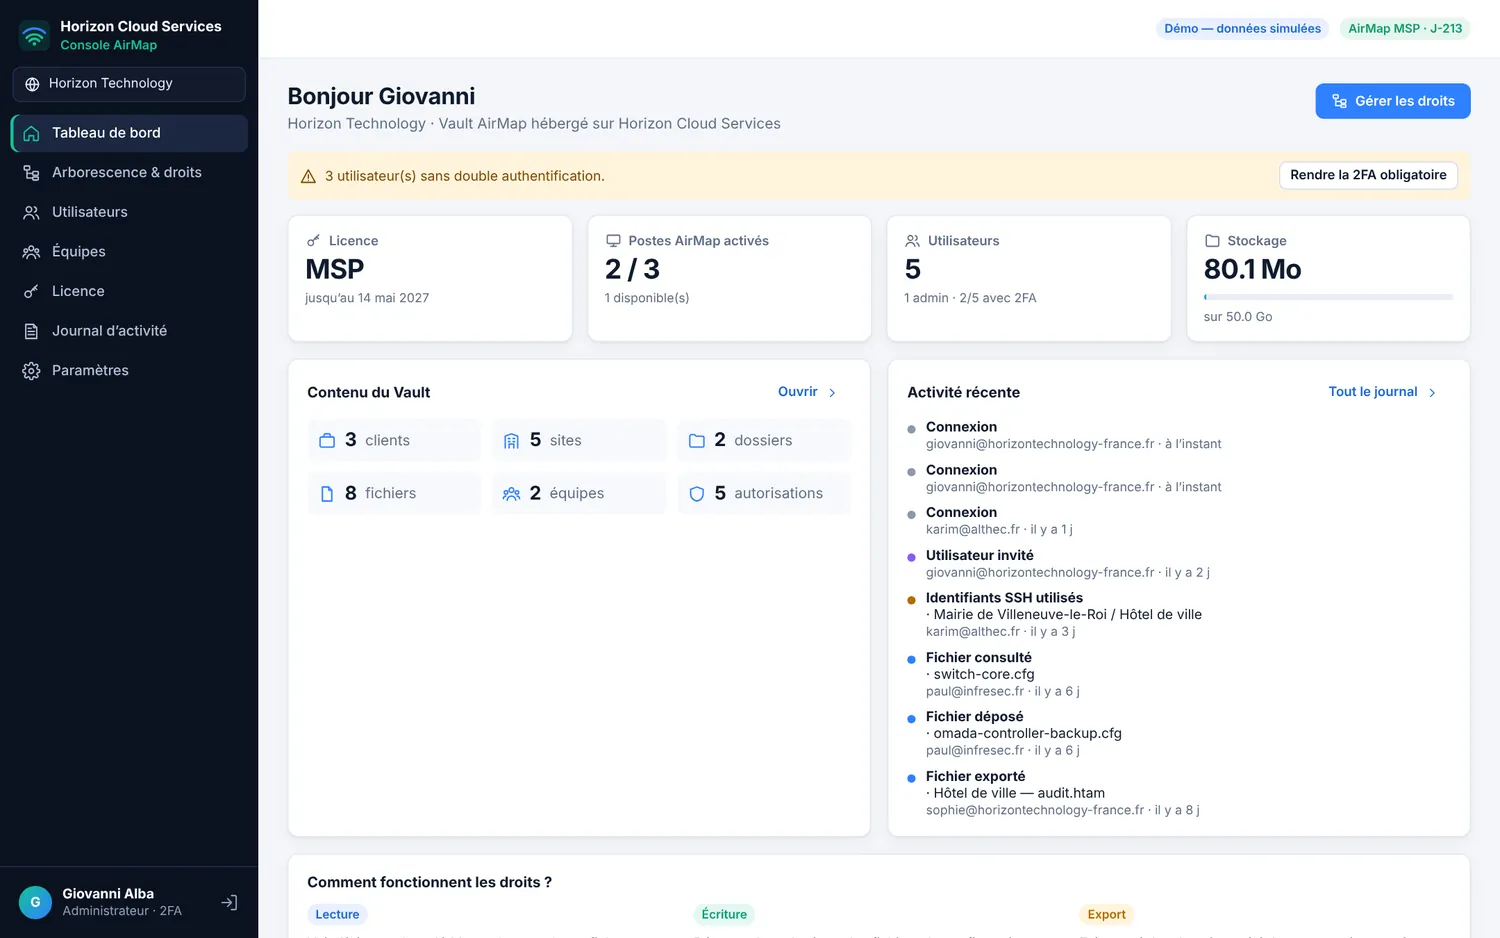Image resolution: width=1500 pixels, height=938 pixels.
Task: Open the Horizon Technology organization selector
Action: point(129,84)
